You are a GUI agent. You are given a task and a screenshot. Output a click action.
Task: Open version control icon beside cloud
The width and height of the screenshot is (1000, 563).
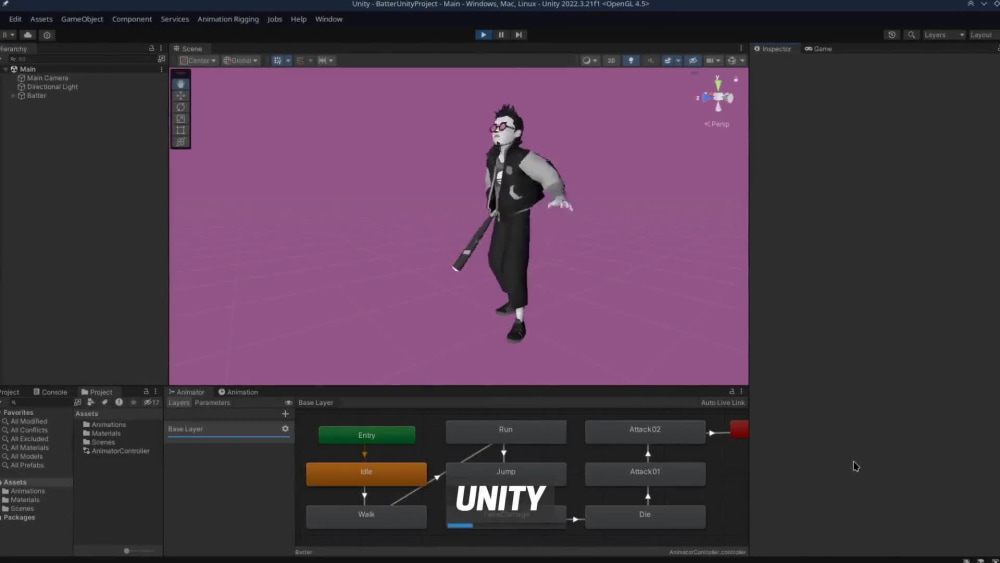(x=47, y=35)
